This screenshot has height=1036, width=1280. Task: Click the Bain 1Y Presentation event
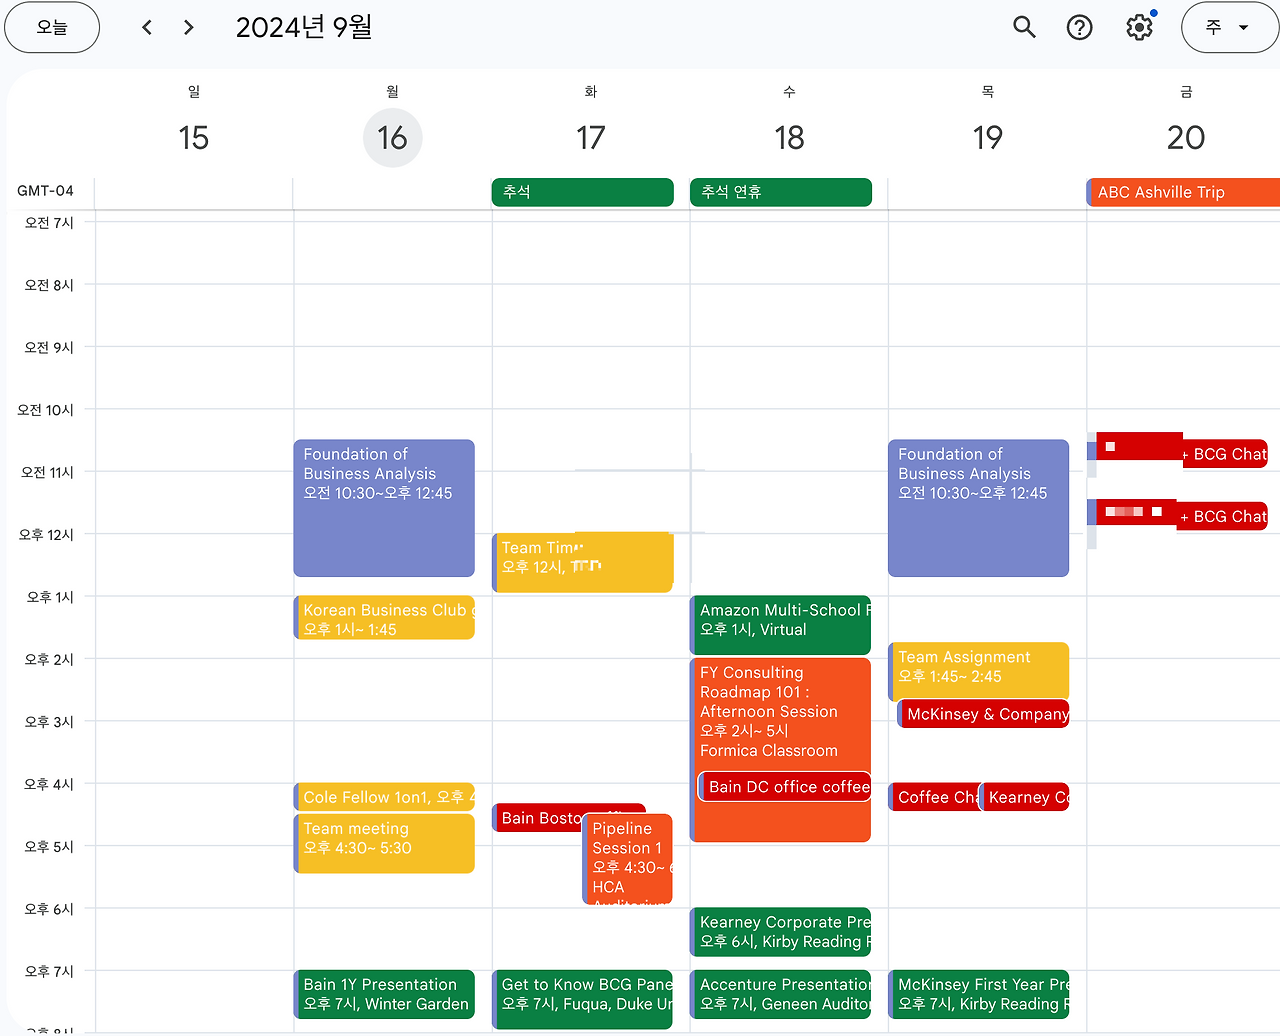coord(383,995)
